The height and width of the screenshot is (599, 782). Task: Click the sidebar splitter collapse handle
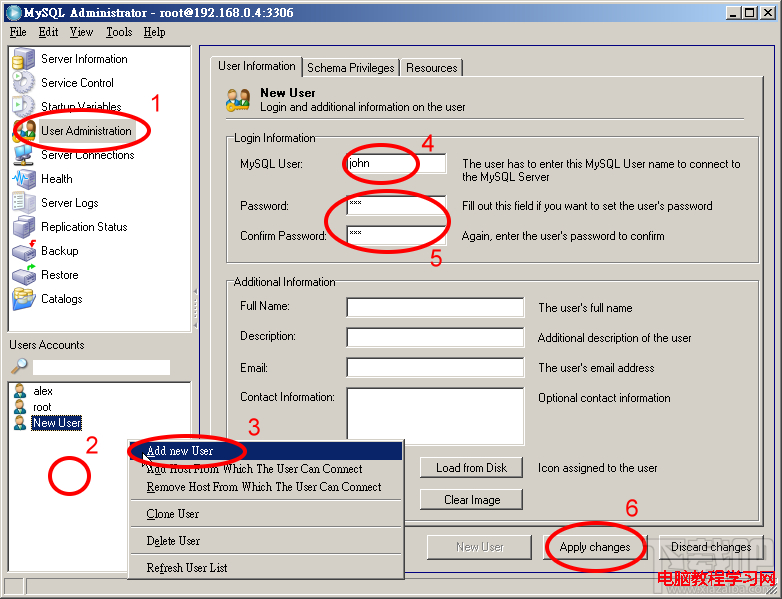(196, 308)
